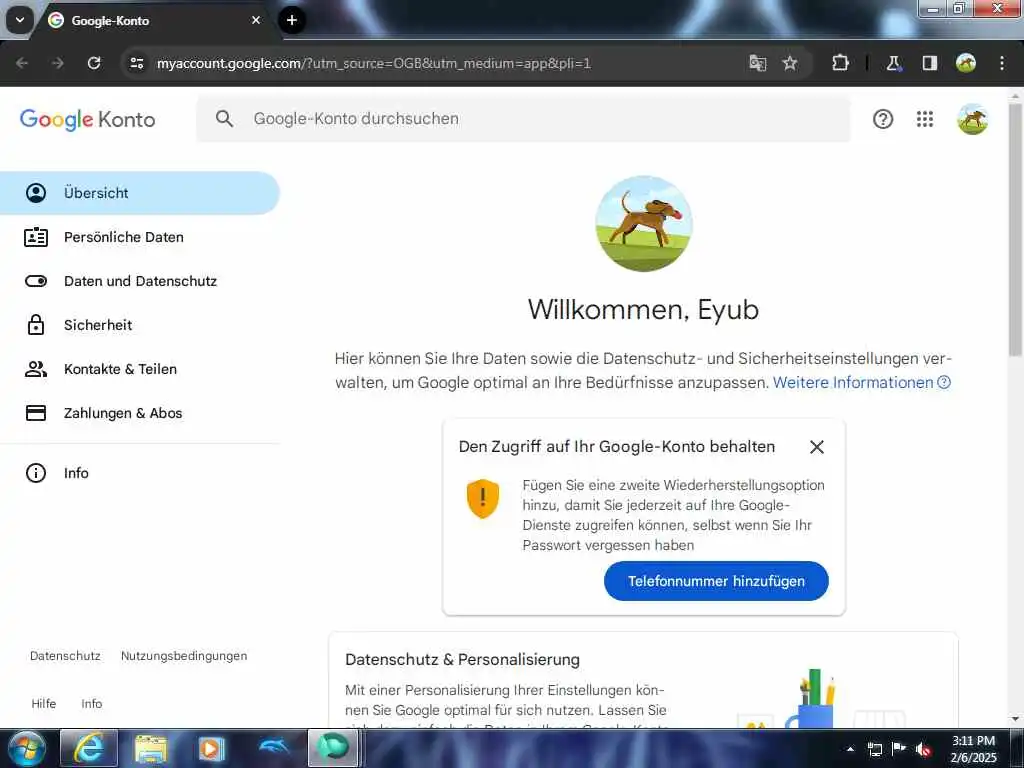Open the Action Center flag icon

[x=899, y=748]
